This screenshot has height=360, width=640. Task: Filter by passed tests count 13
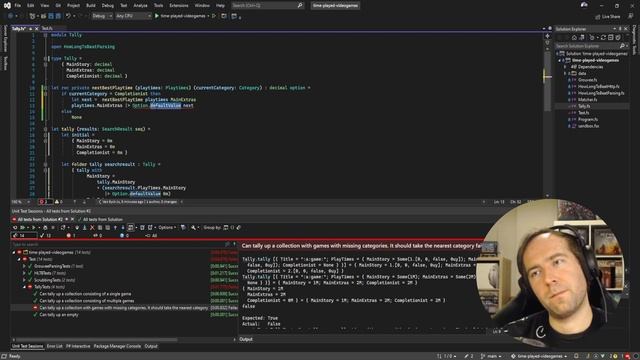tap(45, 236)
